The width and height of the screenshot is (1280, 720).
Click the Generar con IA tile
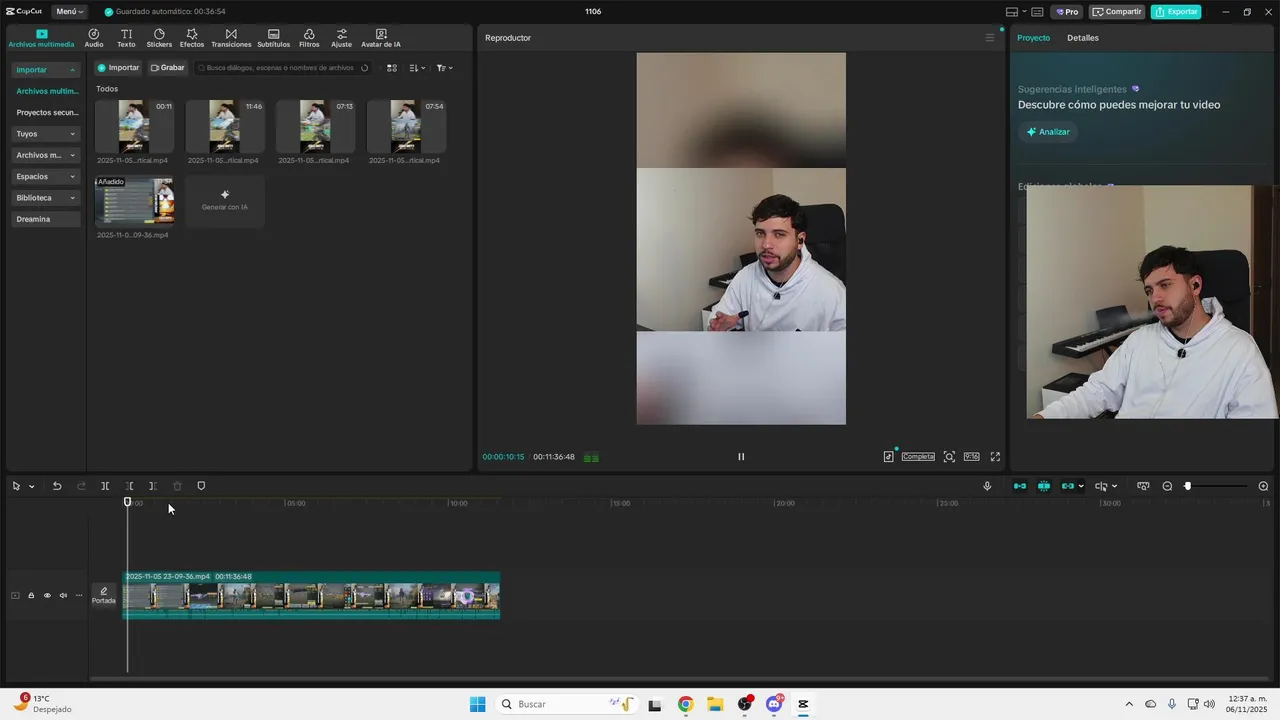pyautogui.click(x=225, y=201)
